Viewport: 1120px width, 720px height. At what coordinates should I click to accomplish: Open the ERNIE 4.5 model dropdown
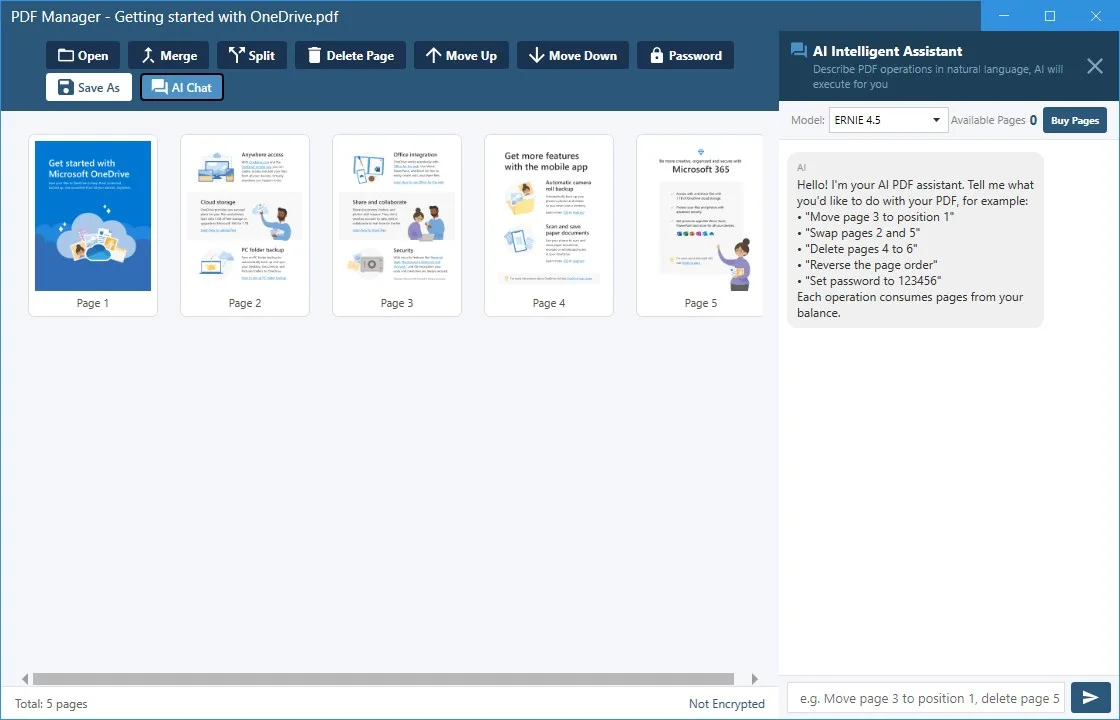pyautogui.click(x=888, y=120)
